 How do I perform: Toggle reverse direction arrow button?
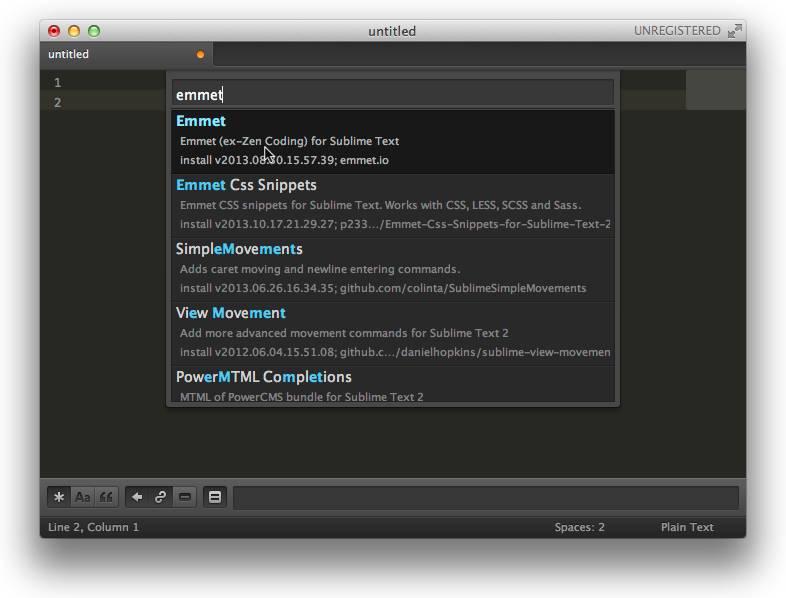pos(137,497)
